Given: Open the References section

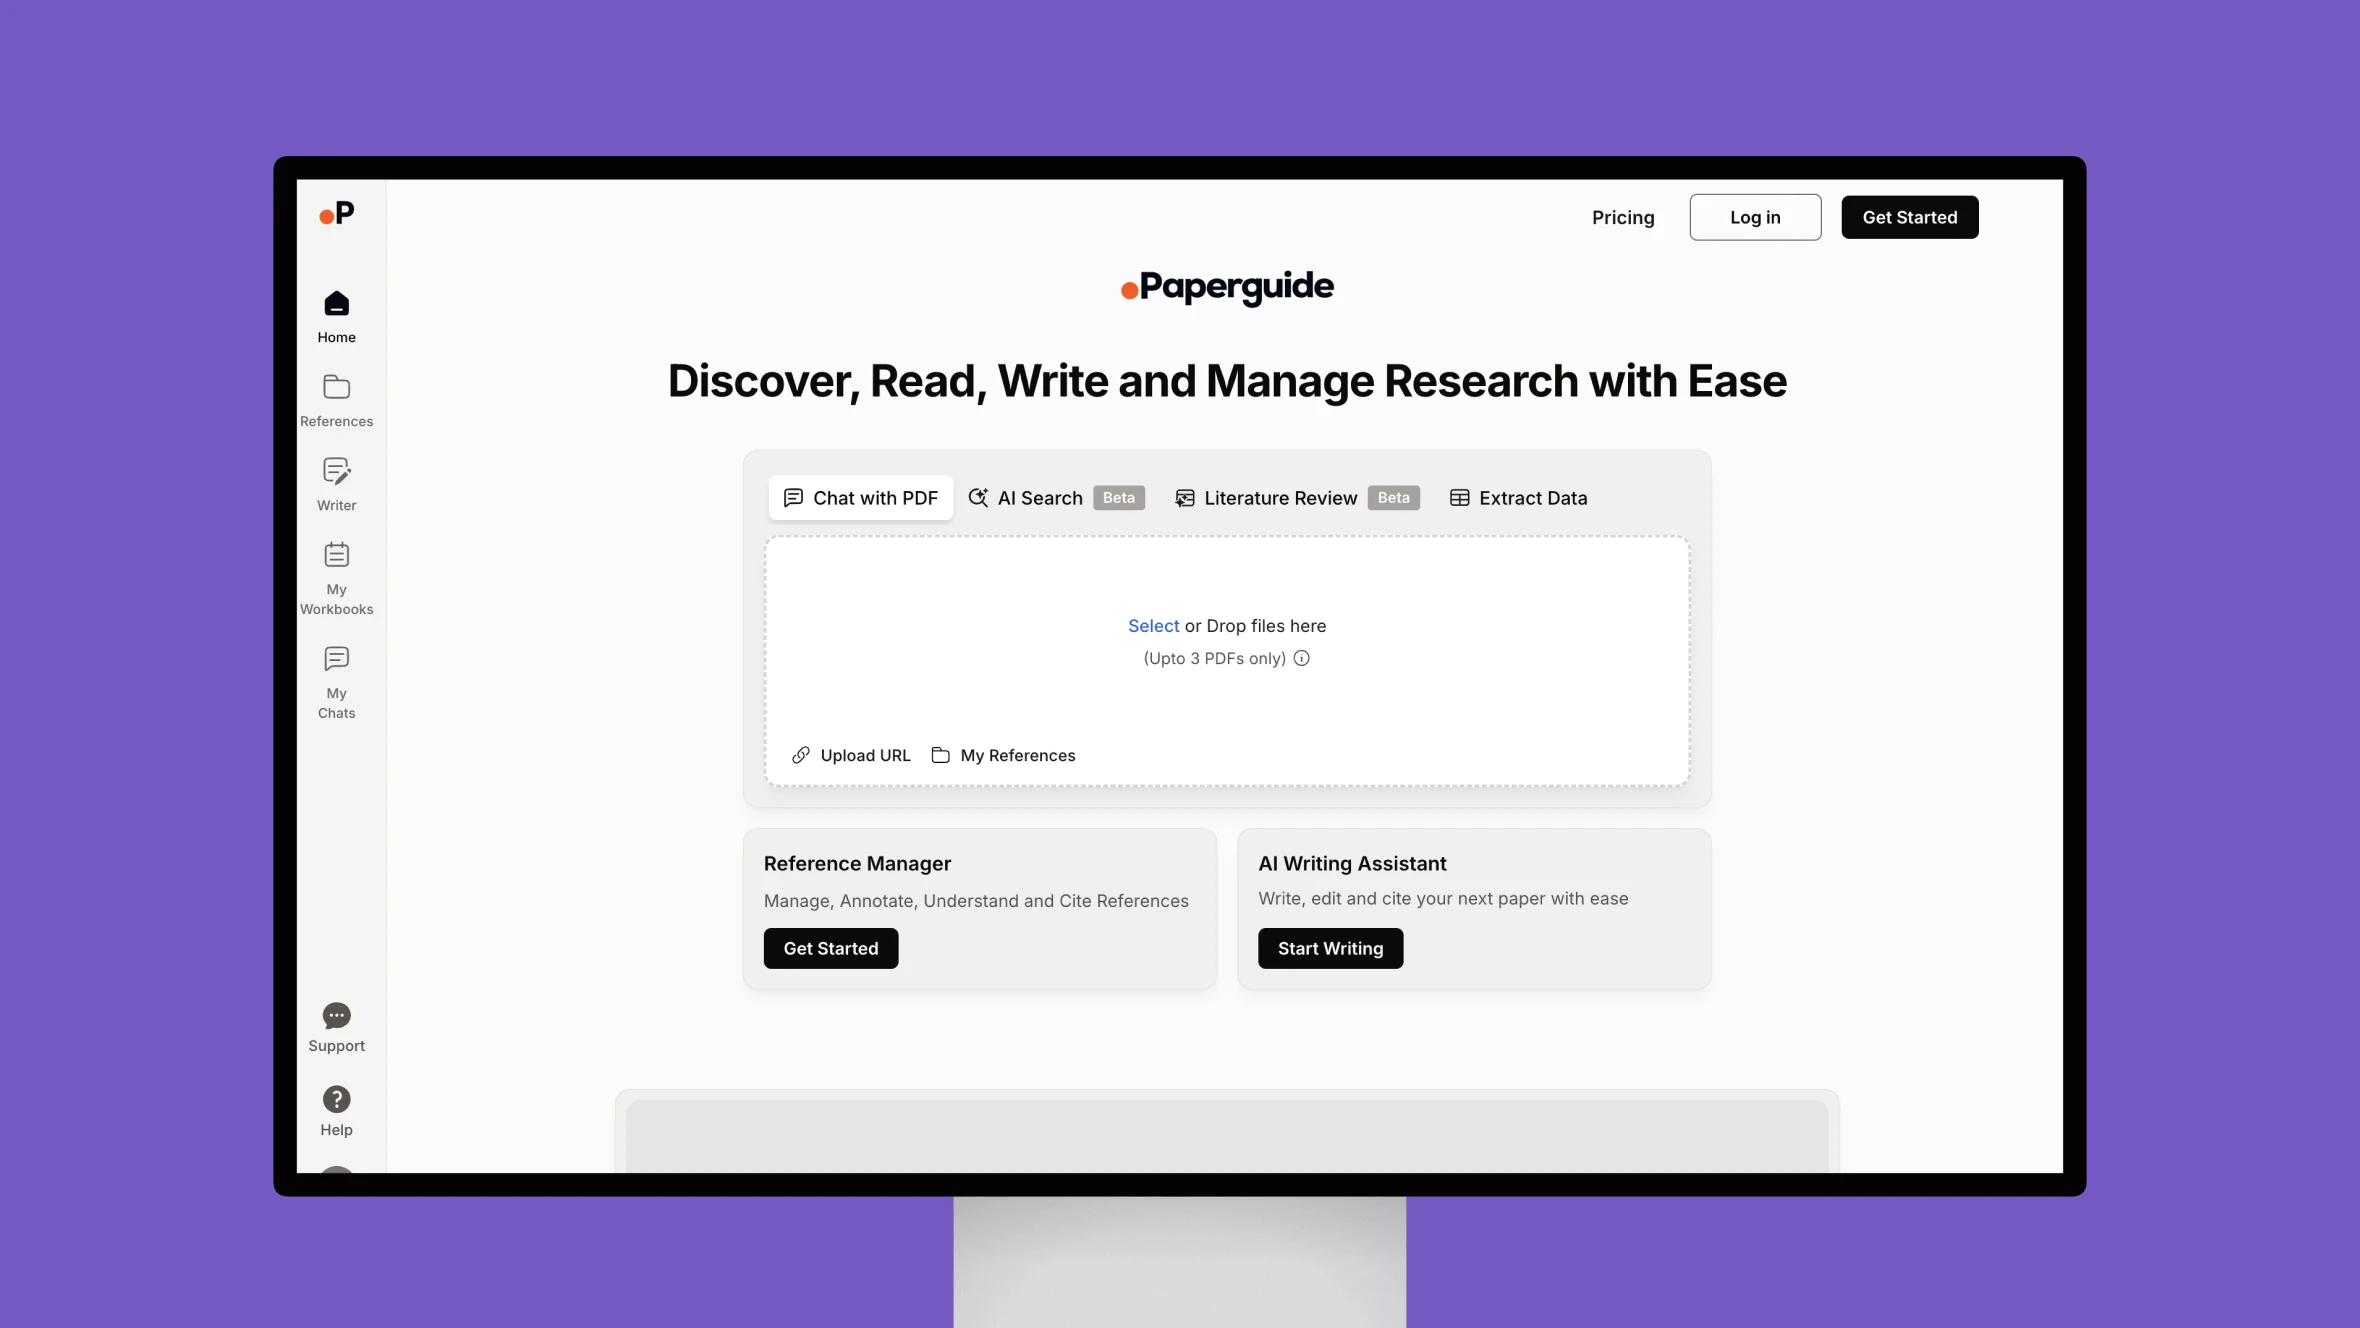Looking at the screenshot, I should coord(336,401).
